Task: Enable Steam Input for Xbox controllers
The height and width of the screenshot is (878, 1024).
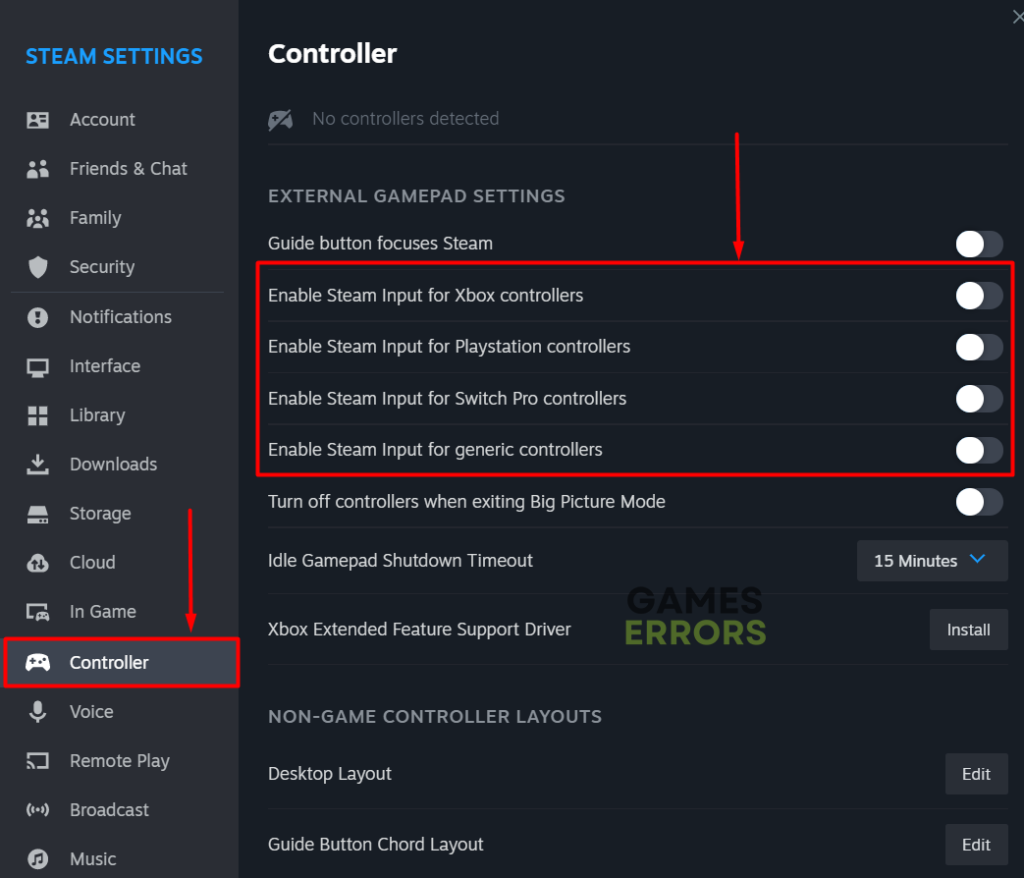Action: click(978, 295)
